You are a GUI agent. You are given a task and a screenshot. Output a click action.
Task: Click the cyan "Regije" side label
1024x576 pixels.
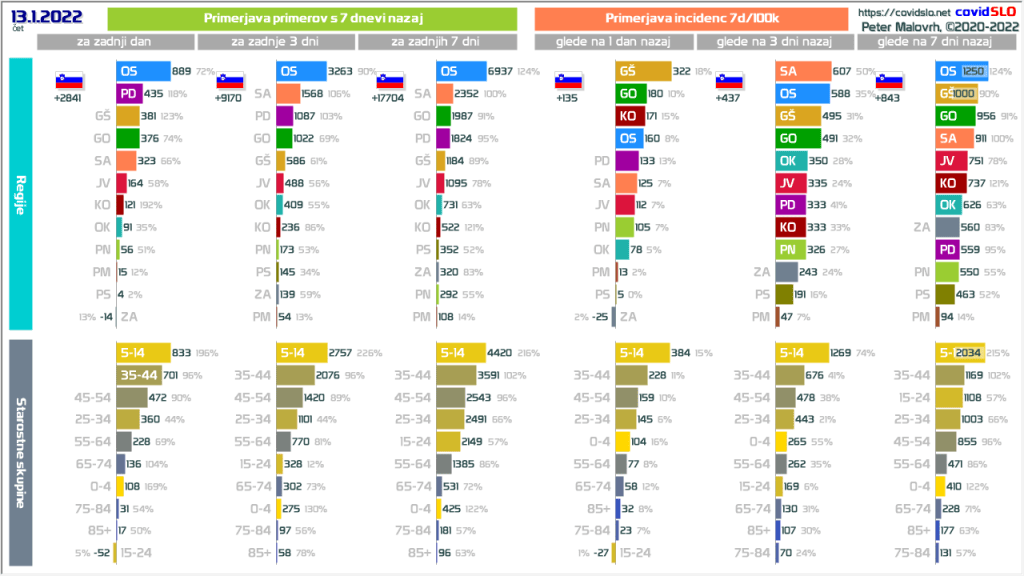pyautogui.click(x=20, y=193)
